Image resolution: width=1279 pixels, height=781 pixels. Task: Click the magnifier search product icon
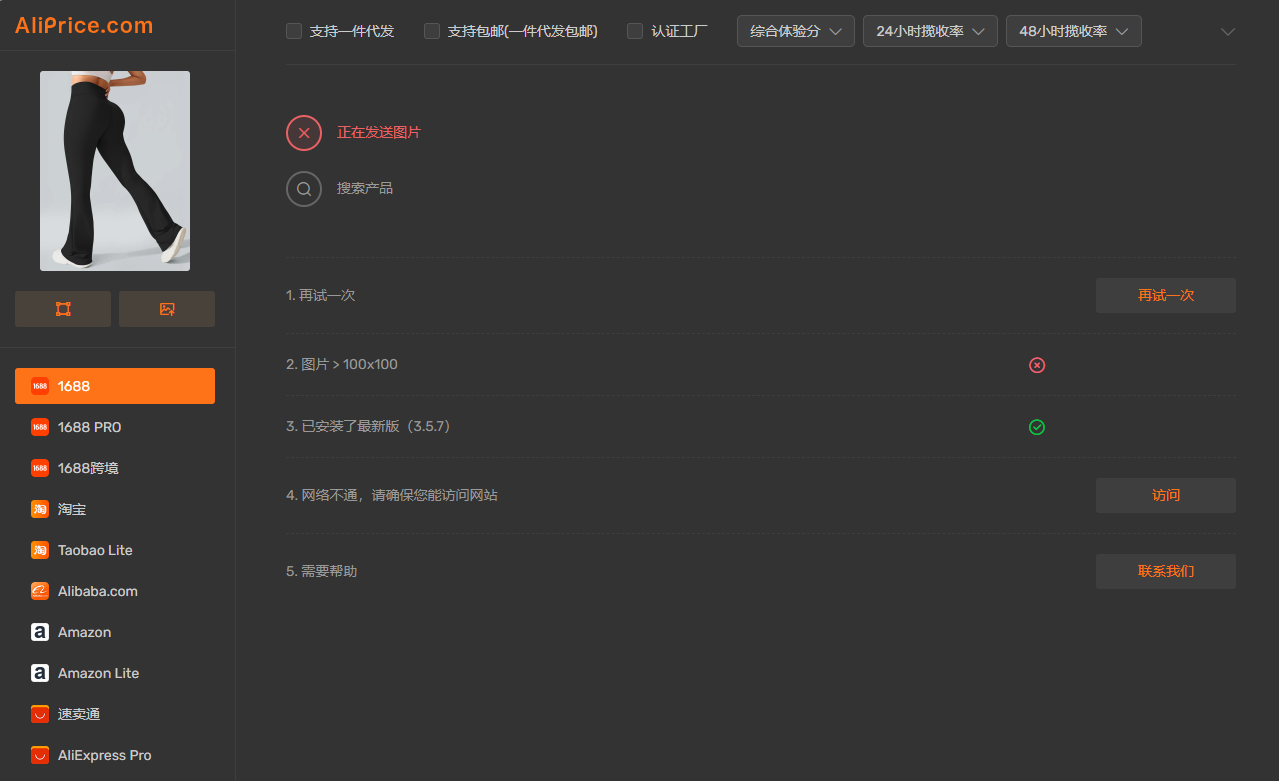click(304, 189)
